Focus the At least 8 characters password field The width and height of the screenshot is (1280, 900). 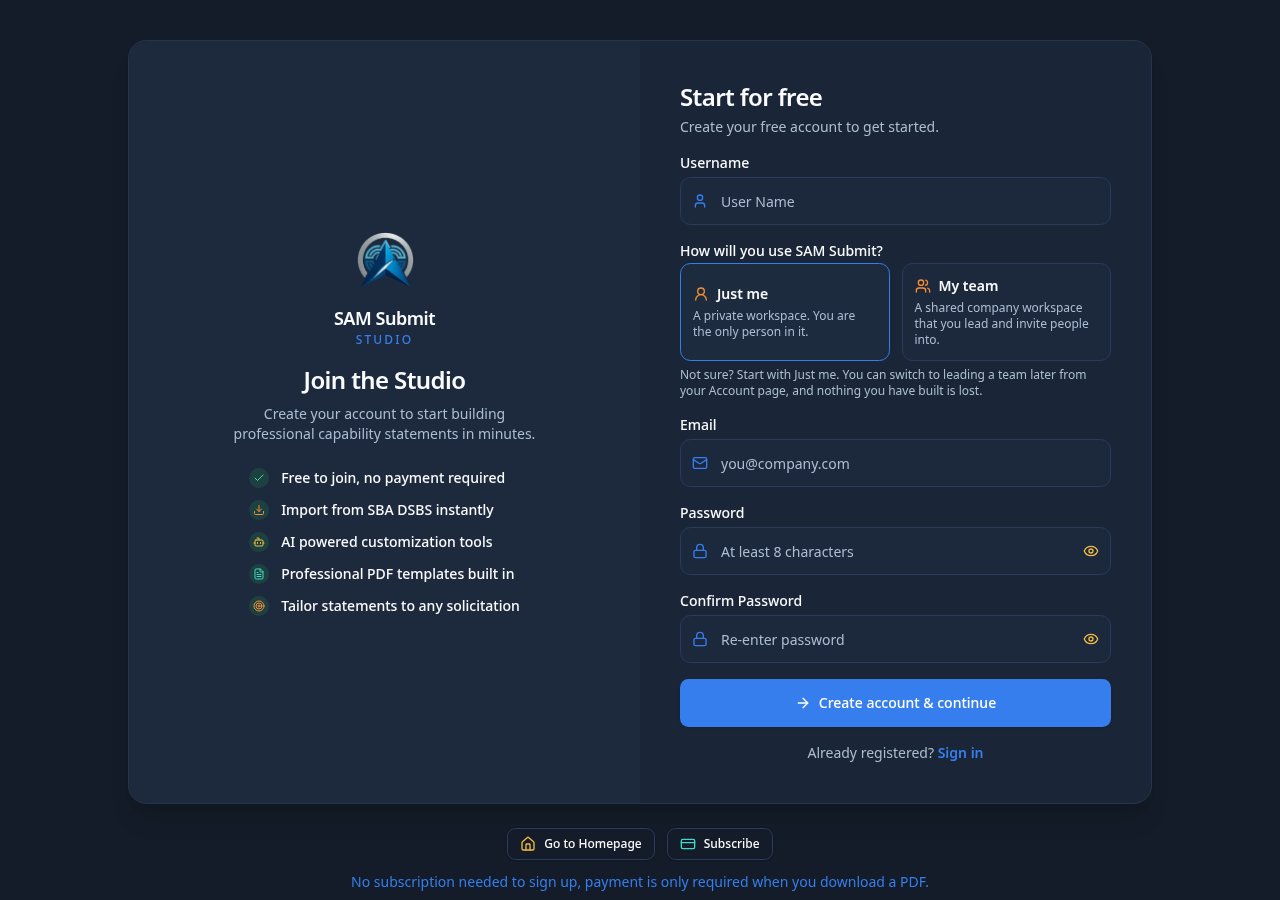tap(895, 551)
